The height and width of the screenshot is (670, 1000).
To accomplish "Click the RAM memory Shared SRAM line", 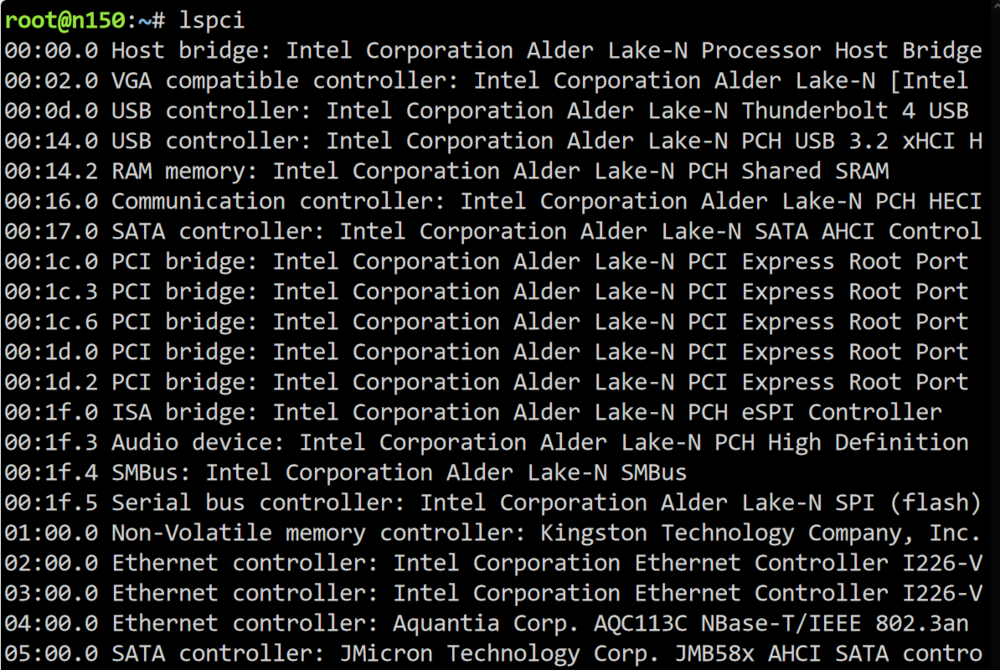I will point(446,171).
